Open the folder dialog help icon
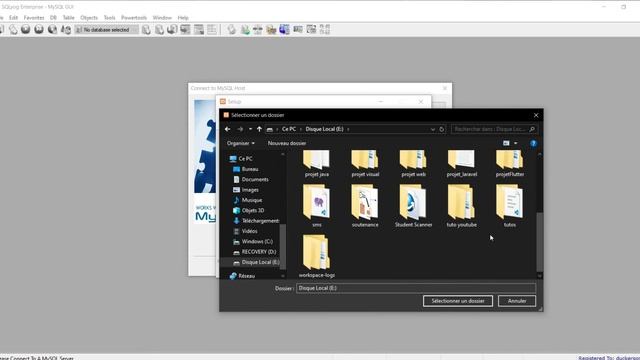This screenshot has width=640, height=360. tap(533, 143)
